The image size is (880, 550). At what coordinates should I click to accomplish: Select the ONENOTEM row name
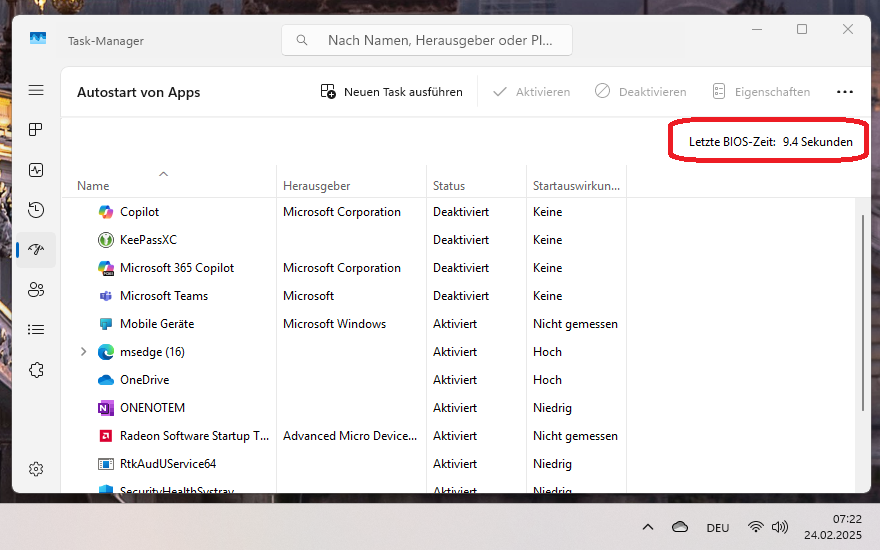[153, 408]
